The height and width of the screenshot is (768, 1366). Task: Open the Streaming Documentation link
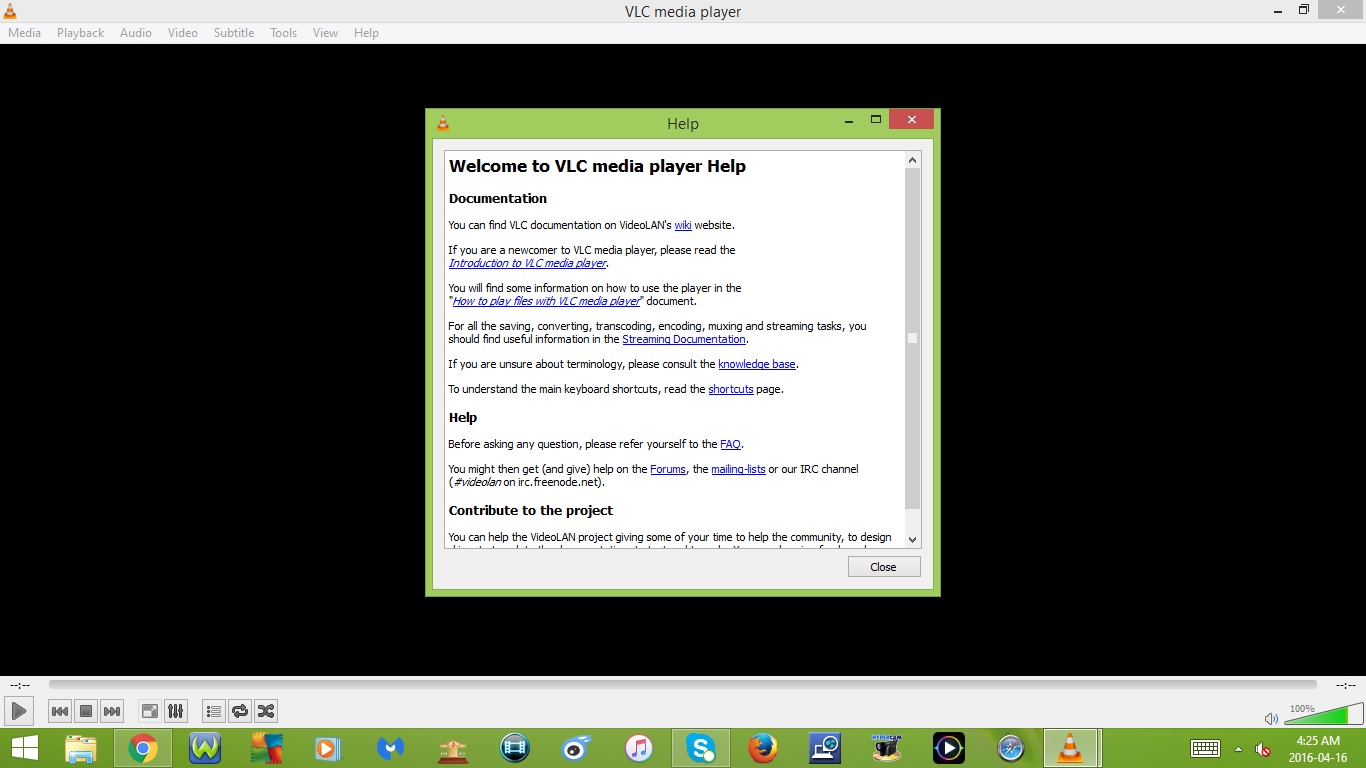[x=684, y=339]
